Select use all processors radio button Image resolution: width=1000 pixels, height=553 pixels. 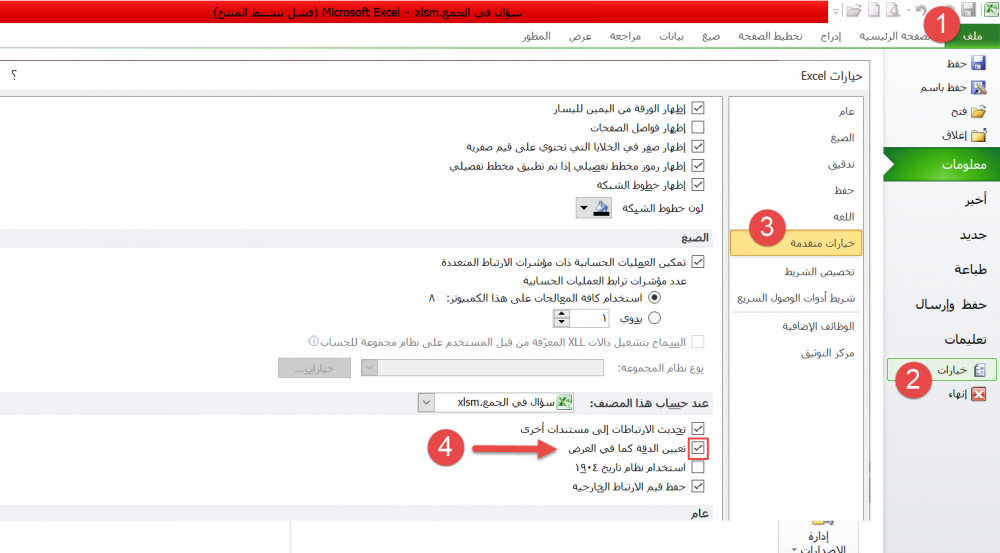654,298
